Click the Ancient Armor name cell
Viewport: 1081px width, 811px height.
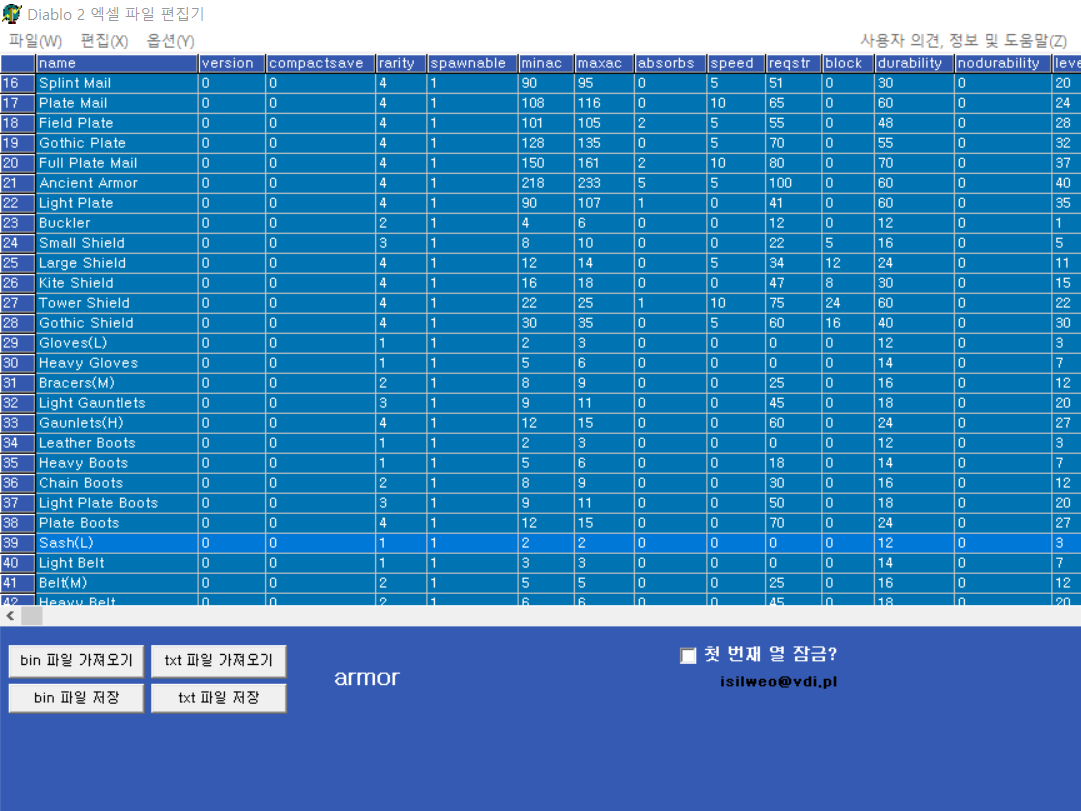pos(117,183)
